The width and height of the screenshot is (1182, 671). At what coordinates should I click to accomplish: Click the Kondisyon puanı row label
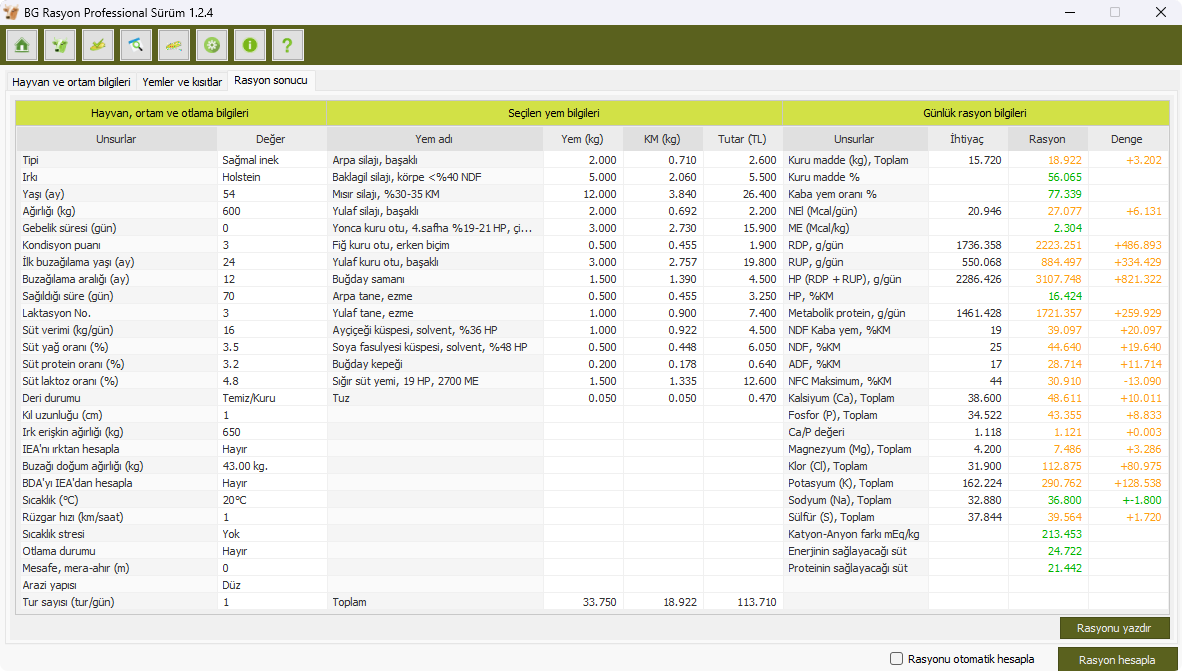62,245
